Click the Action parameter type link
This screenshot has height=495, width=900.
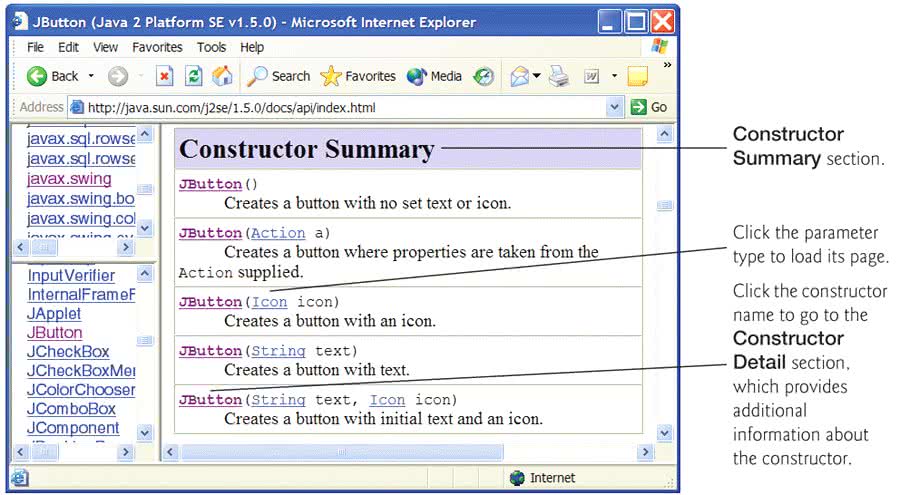[278, 233]
